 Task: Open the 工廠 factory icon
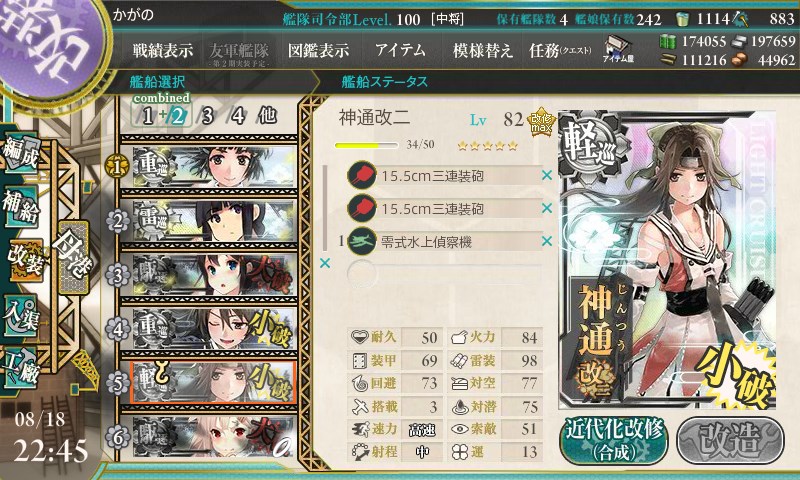[21, 367]
